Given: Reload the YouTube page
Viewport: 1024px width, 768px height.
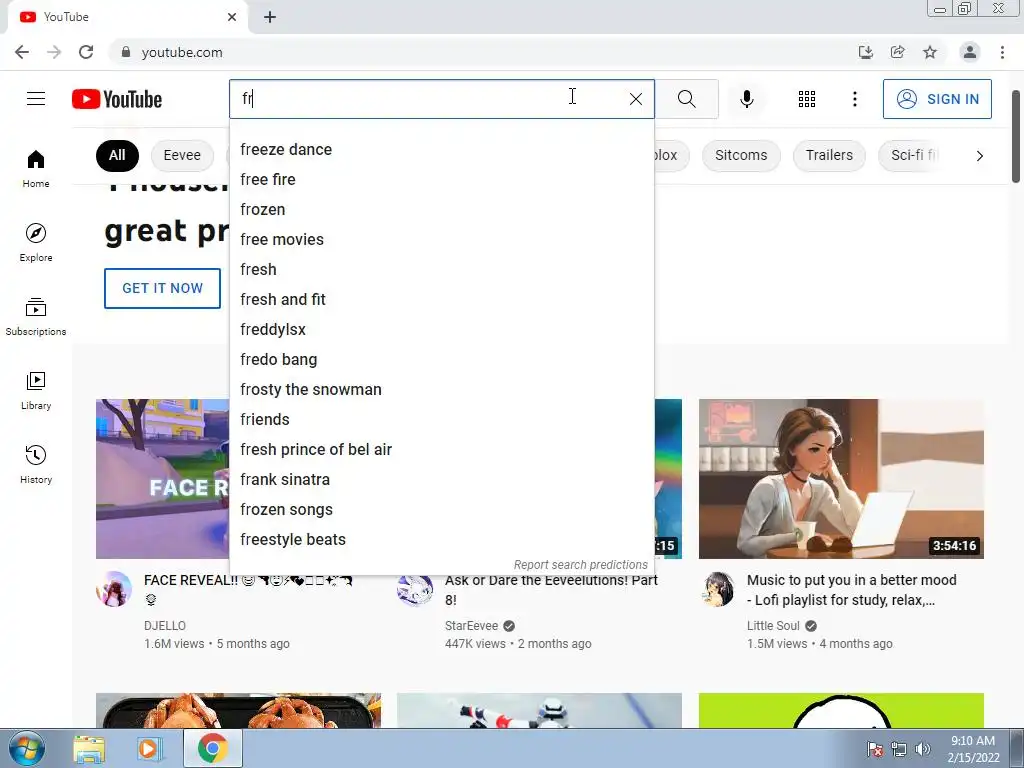Looking at the screenshot, I should click(x=86, y=52).
